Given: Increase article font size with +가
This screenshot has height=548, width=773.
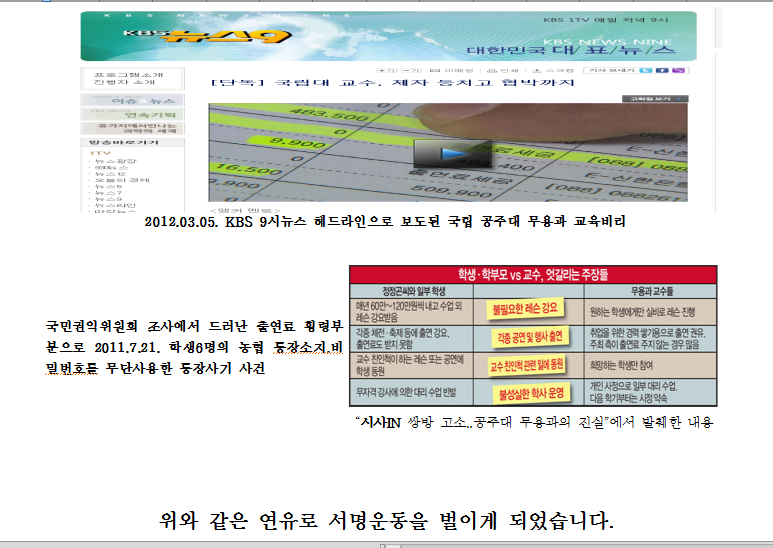Looking at the screenshot, I should (386, 71).
